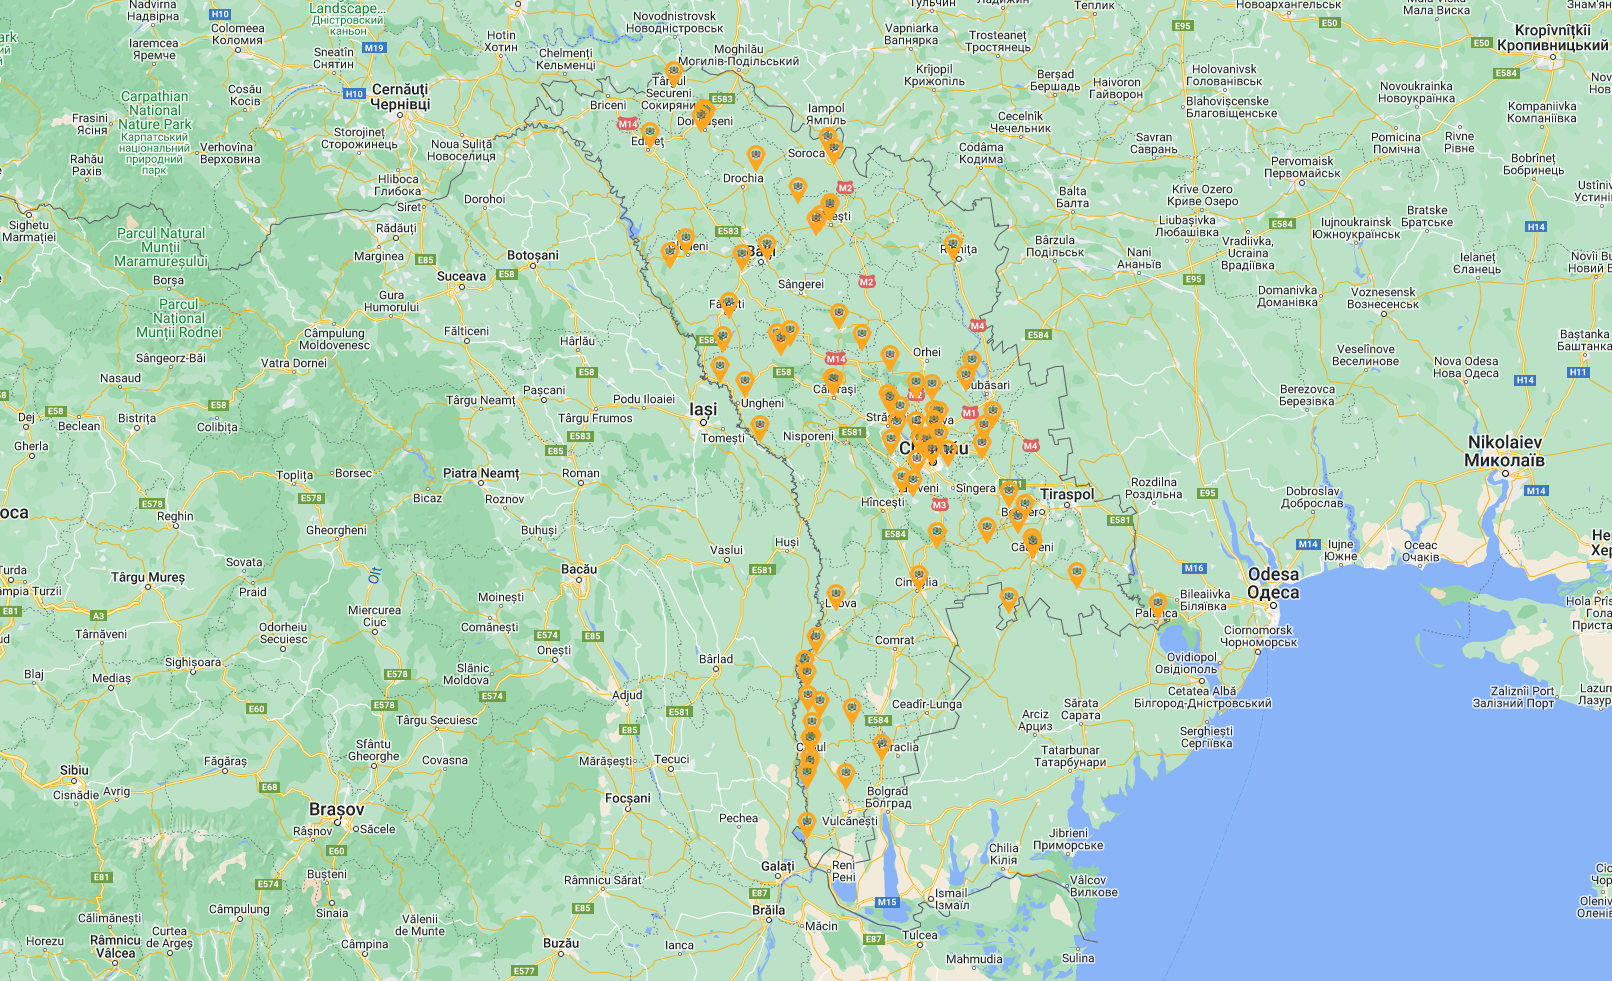Click the Iași city label

point(703,410)
